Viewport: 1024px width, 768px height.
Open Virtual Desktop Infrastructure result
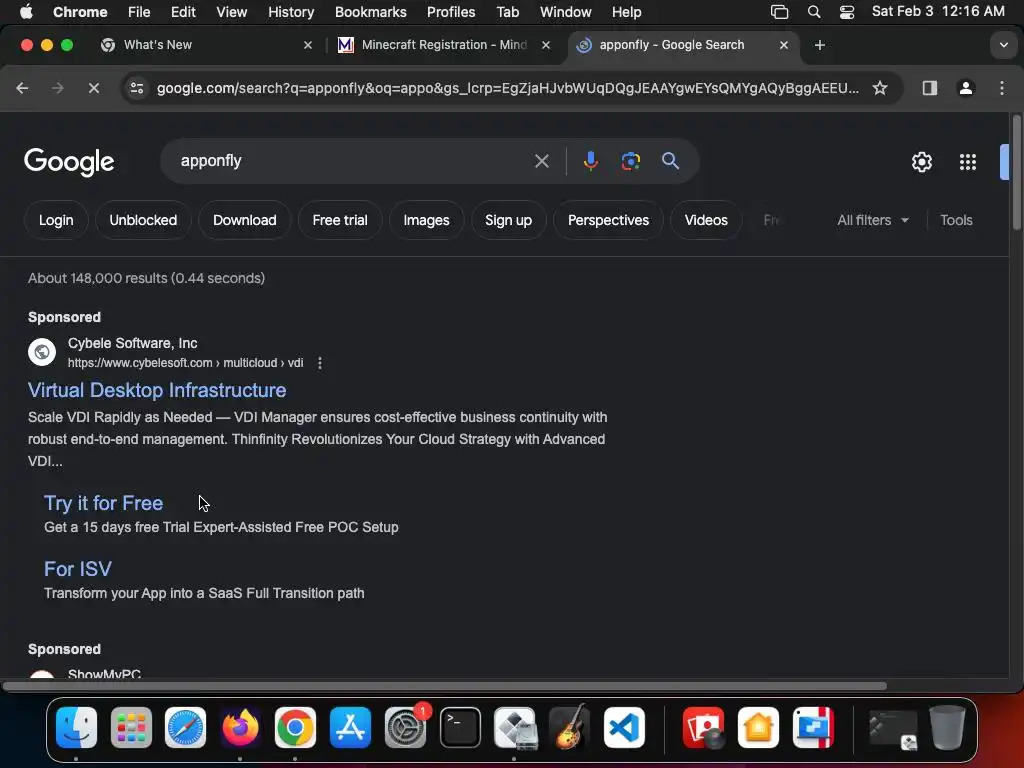pos(157,390)
